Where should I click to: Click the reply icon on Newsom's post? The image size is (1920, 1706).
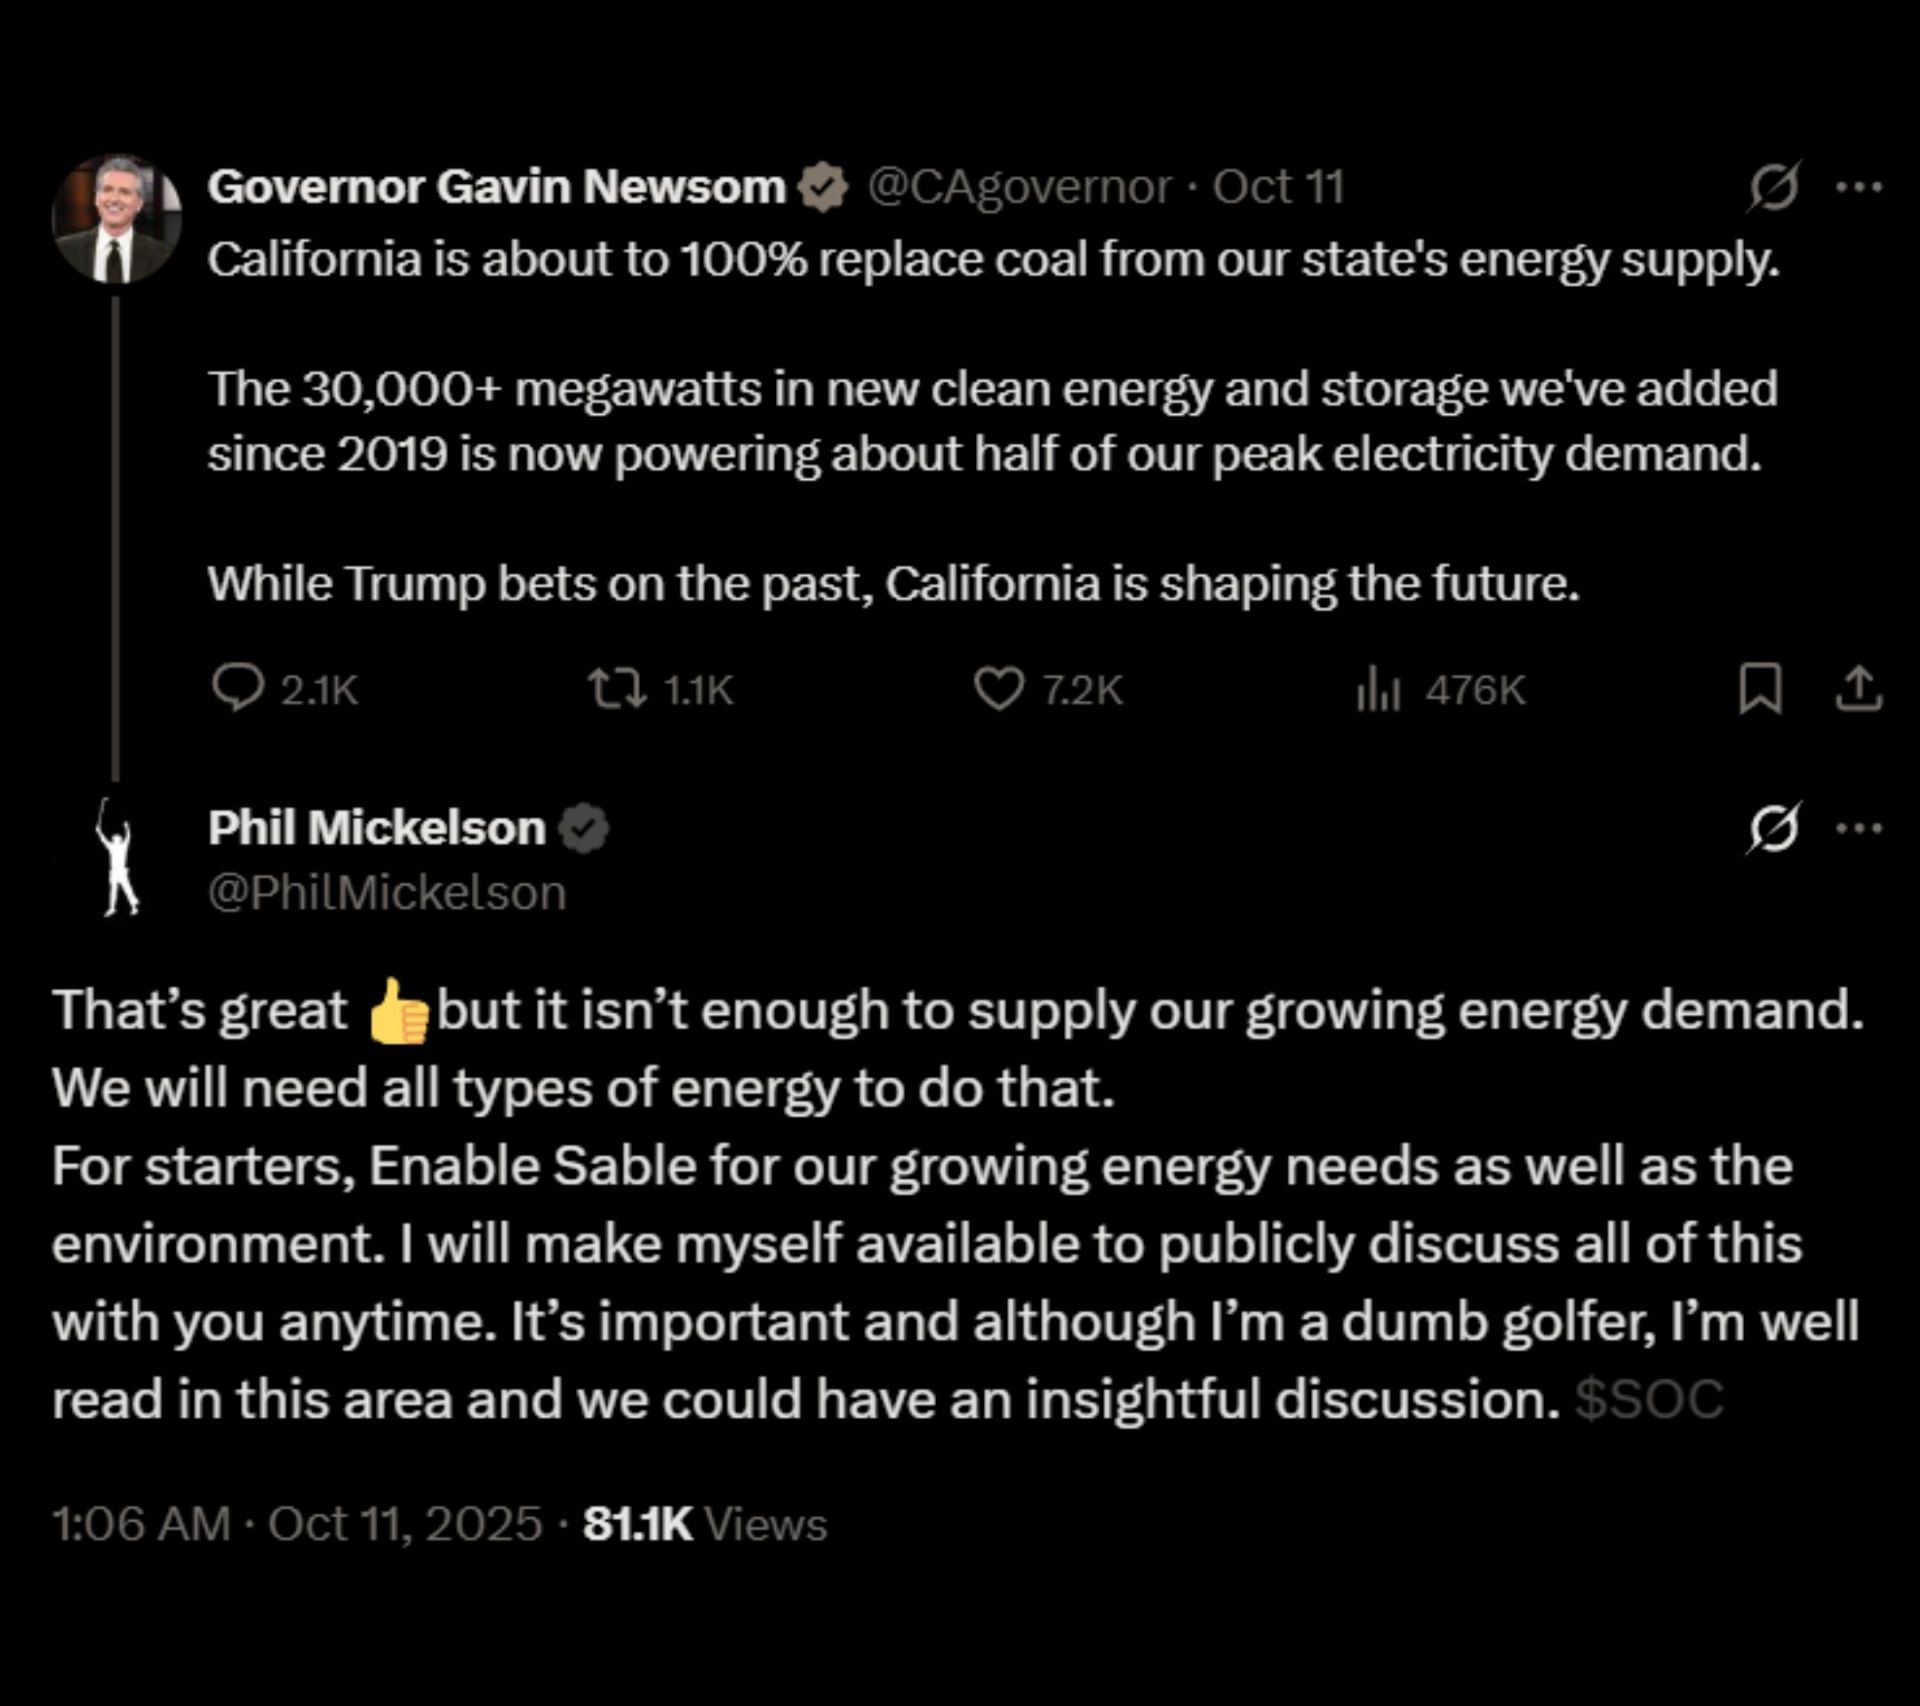tap(238, 689)
